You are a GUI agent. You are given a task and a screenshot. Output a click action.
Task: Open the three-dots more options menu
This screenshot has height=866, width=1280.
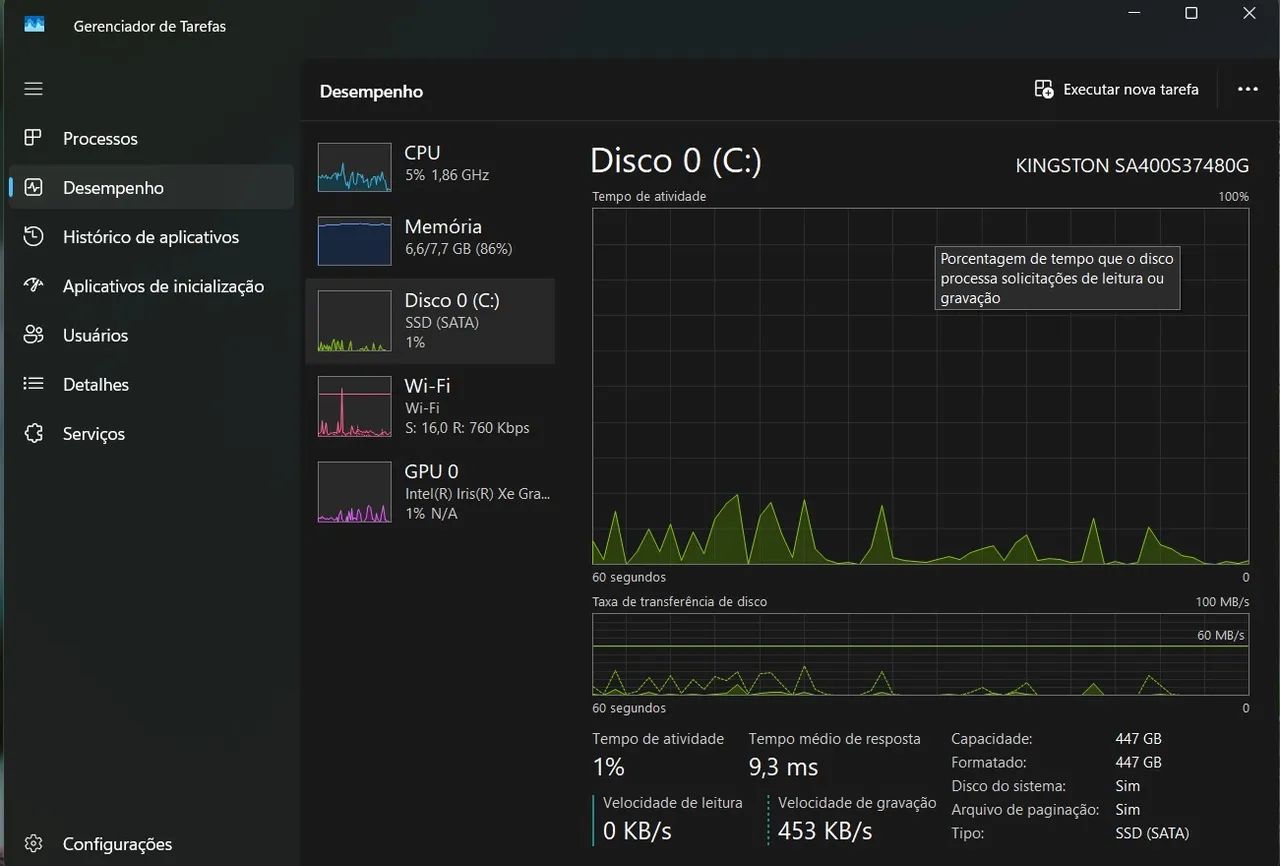click(1247, 89)
